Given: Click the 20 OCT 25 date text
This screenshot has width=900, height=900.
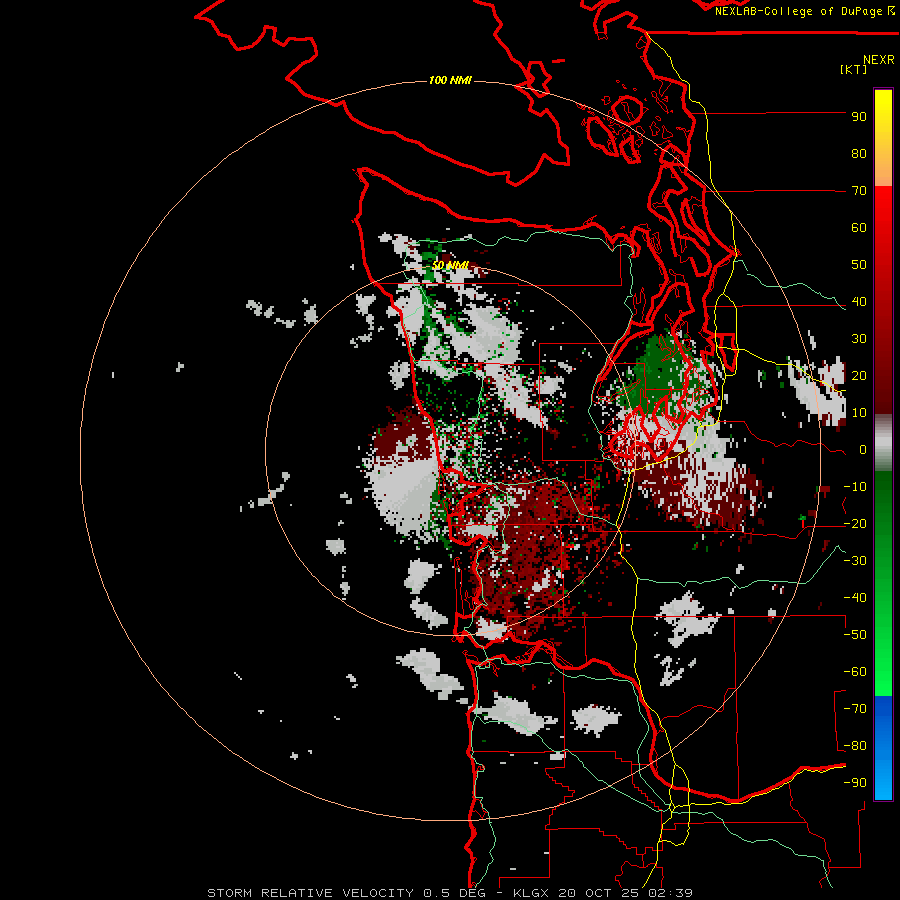Looking at the screenshot, I should [598, 893].
